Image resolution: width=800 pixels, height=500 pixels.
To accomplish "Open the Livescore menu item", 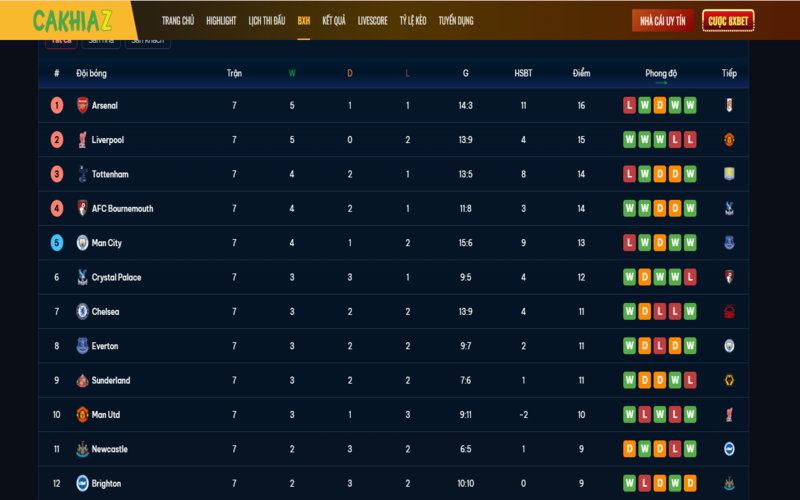I will [x=372, y=20].
